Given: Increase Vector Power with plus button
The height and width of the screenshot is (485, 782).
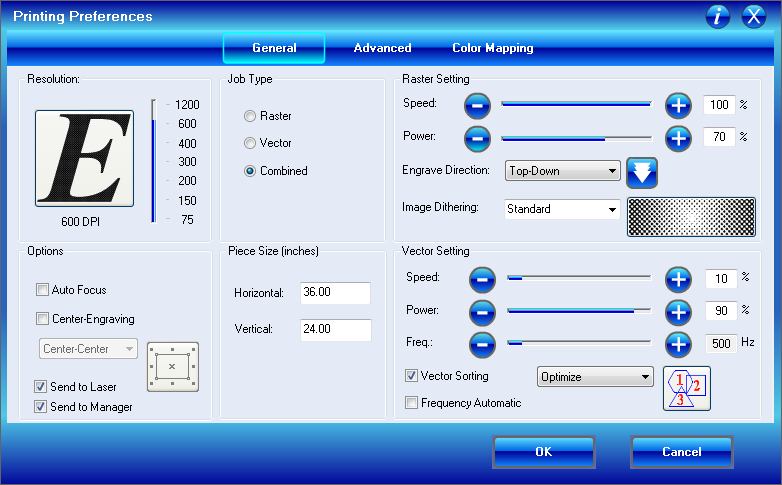Looking at the screenshot, I should [x=678, y=312].
